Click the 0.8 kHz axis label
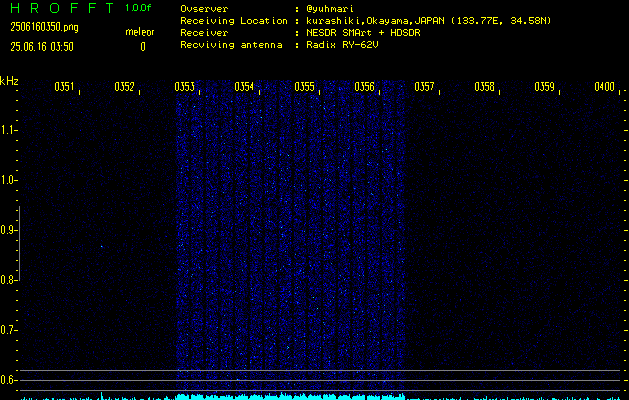This screenshot has width=629, height=400. pos(7,280)
